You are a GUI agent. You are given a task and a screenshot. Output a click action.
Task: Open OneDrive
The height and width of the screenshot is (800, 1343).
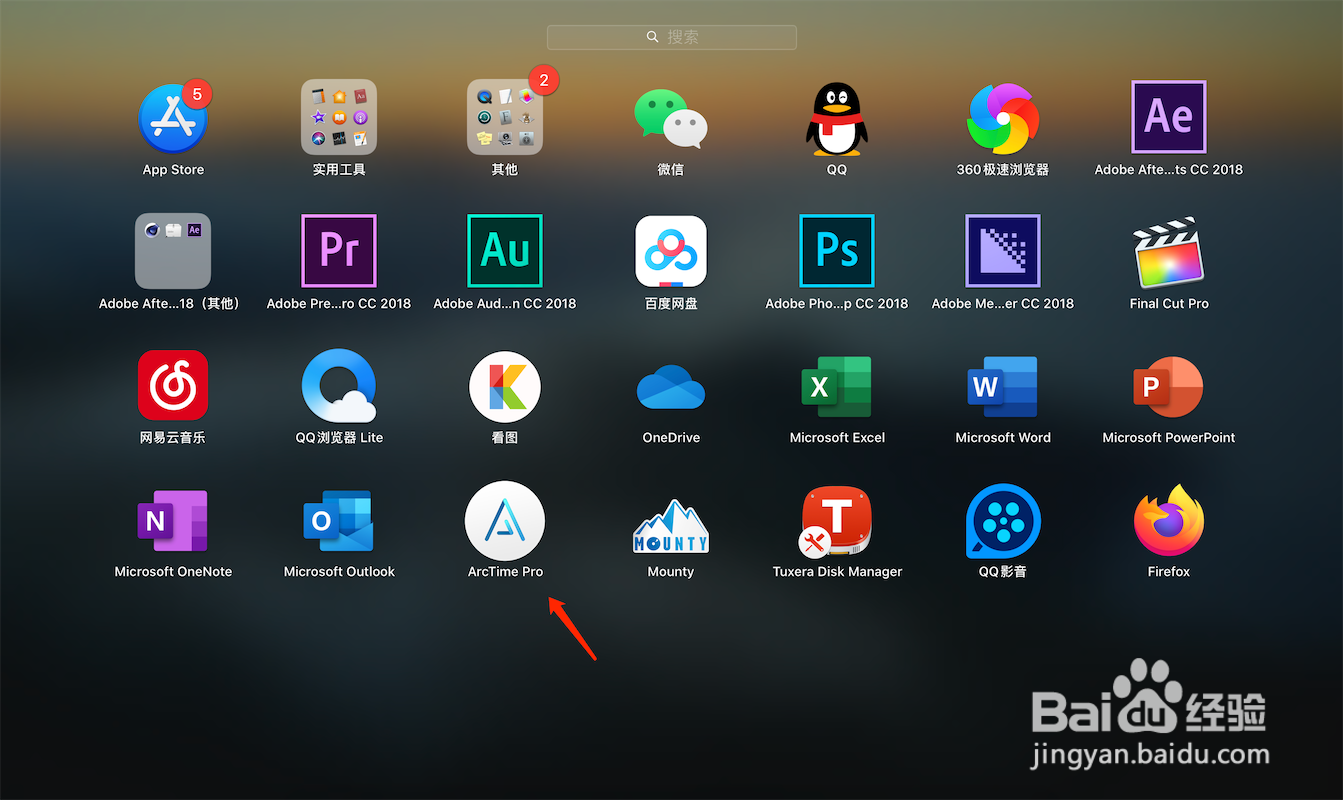(671, 387)
